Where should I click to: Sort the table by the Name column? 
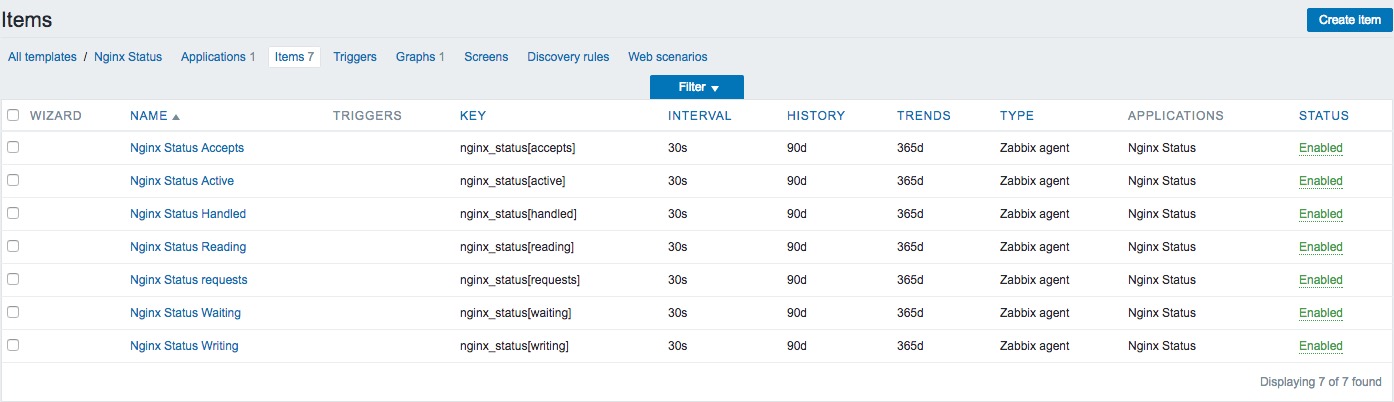(155, 116)
